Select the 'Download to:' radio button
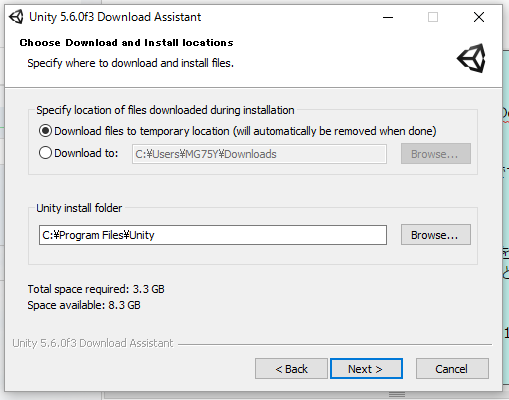The image size is (509, 400). click(x=45, y=153)
